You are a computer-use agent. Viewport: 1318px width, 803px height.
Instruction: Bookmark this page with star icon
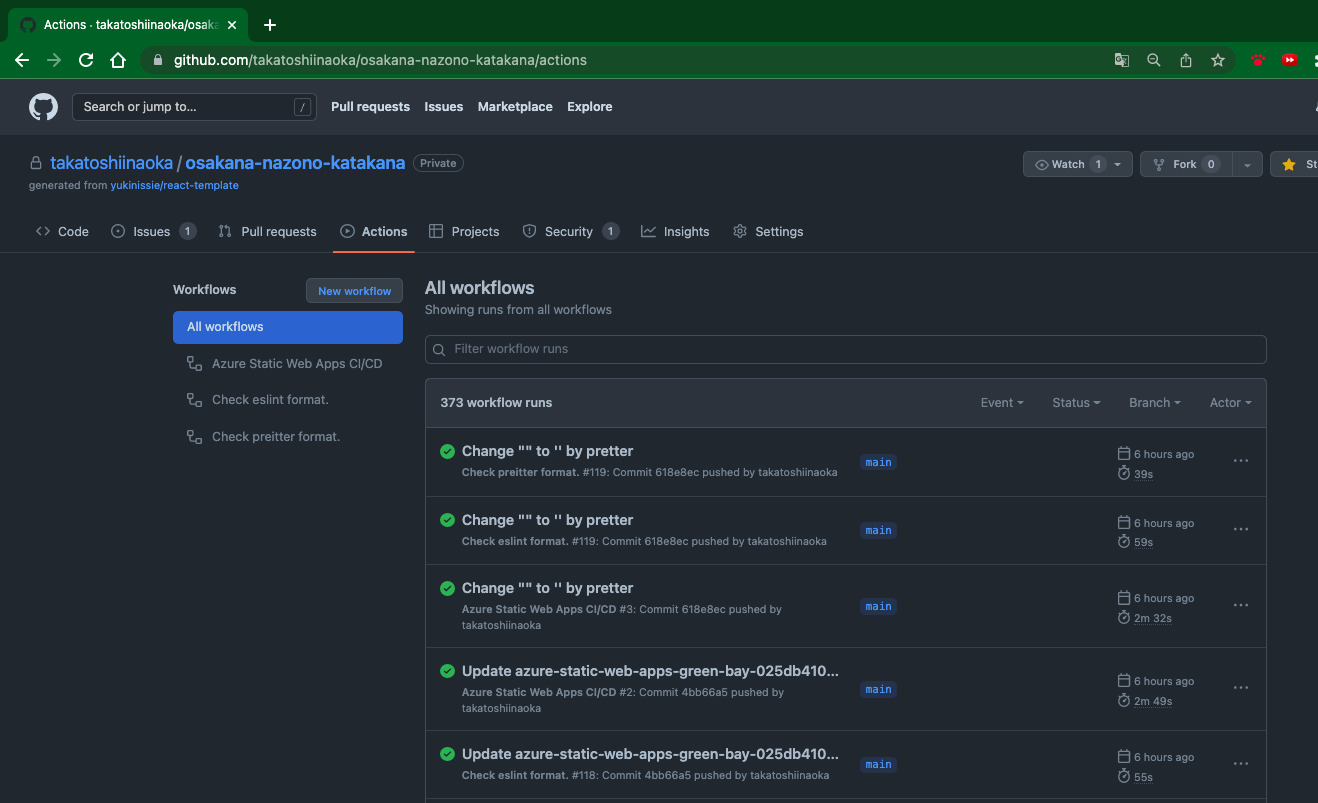[x=1218, y=60]
